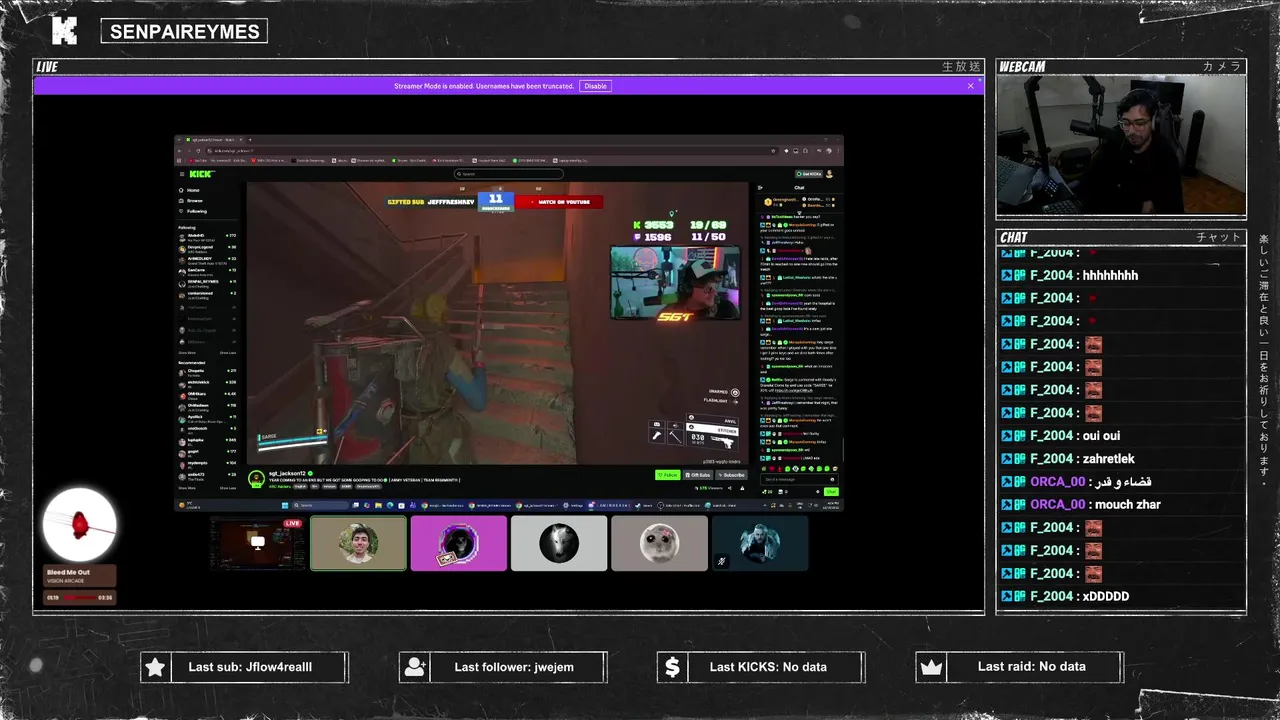Bookmark page with star icon

773,151
